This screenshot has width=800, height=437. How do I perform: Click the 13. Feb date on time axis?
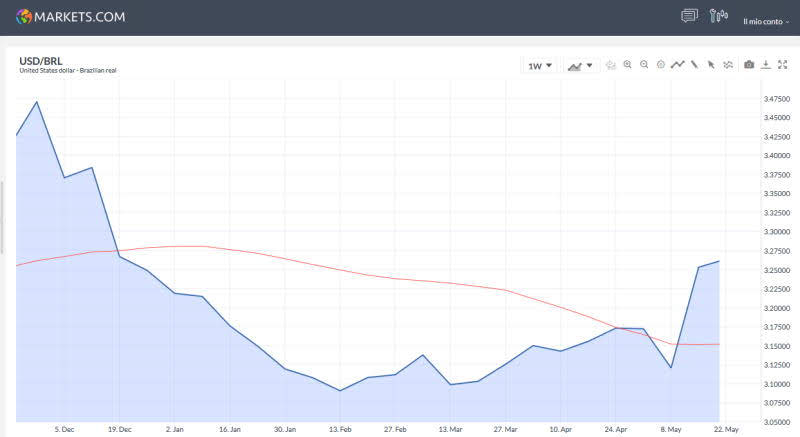tap(341, 428)
